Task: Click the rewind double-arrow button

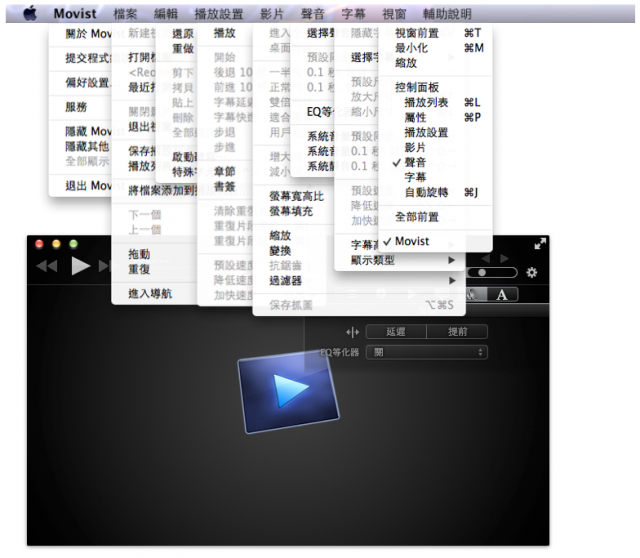Action: tap(47, 267)
